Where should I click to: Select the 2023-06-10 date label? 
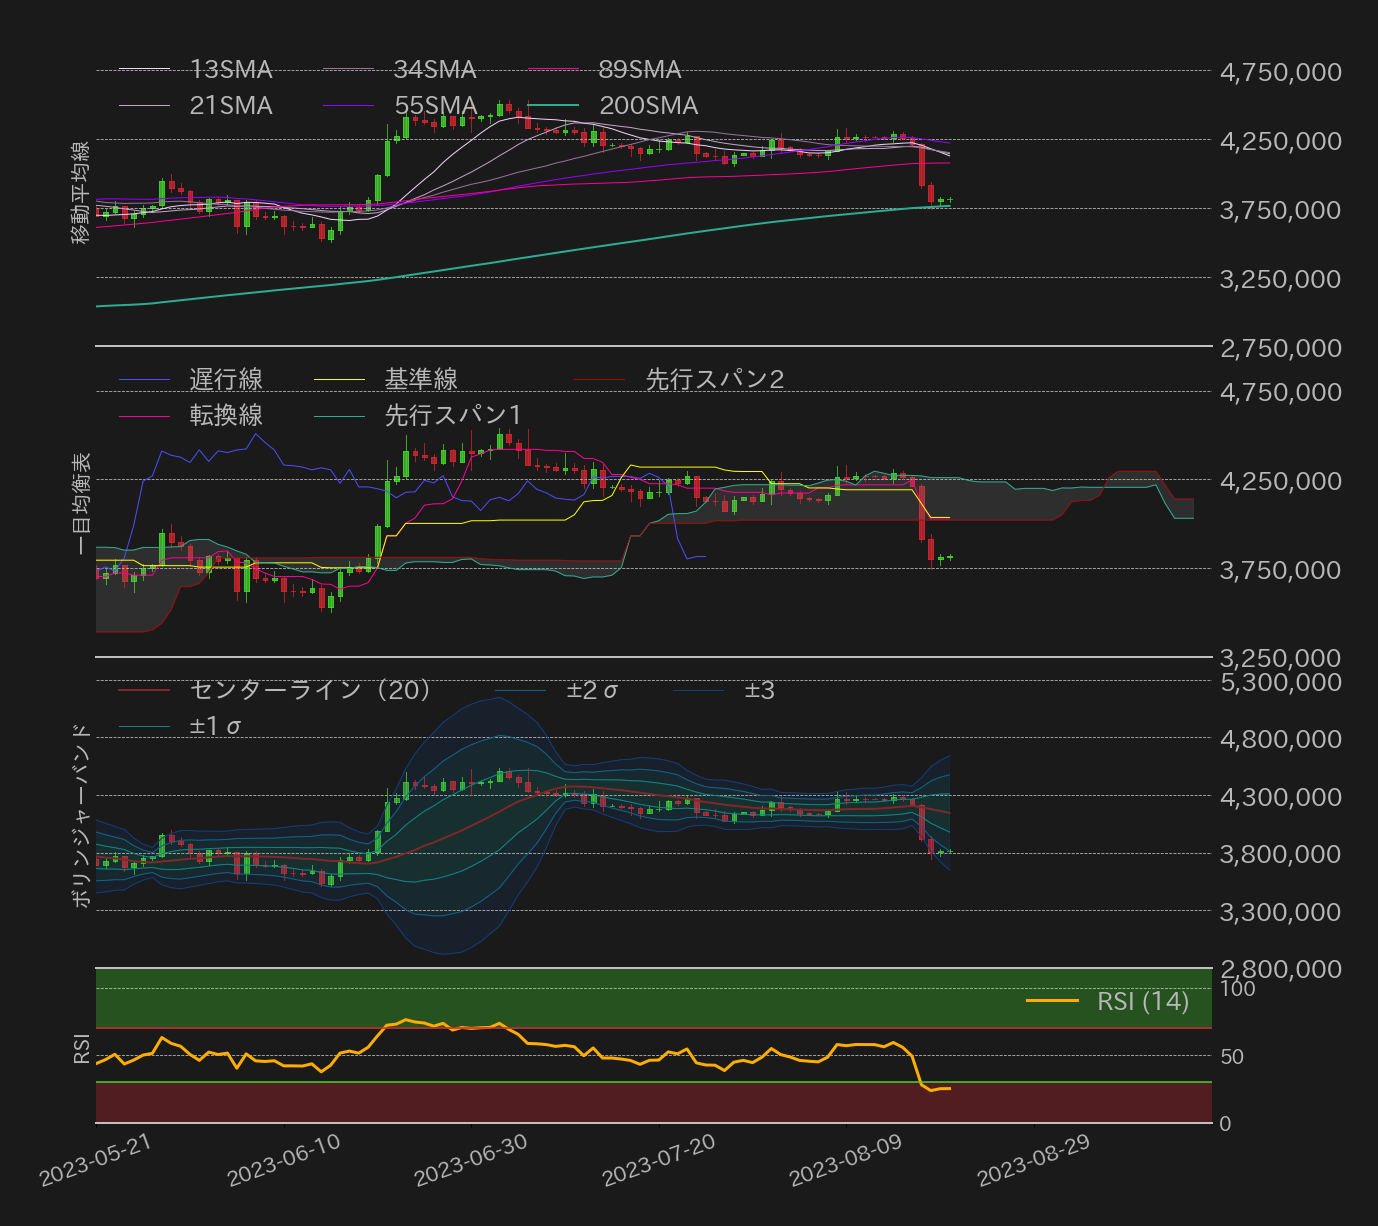point(283,1160)
